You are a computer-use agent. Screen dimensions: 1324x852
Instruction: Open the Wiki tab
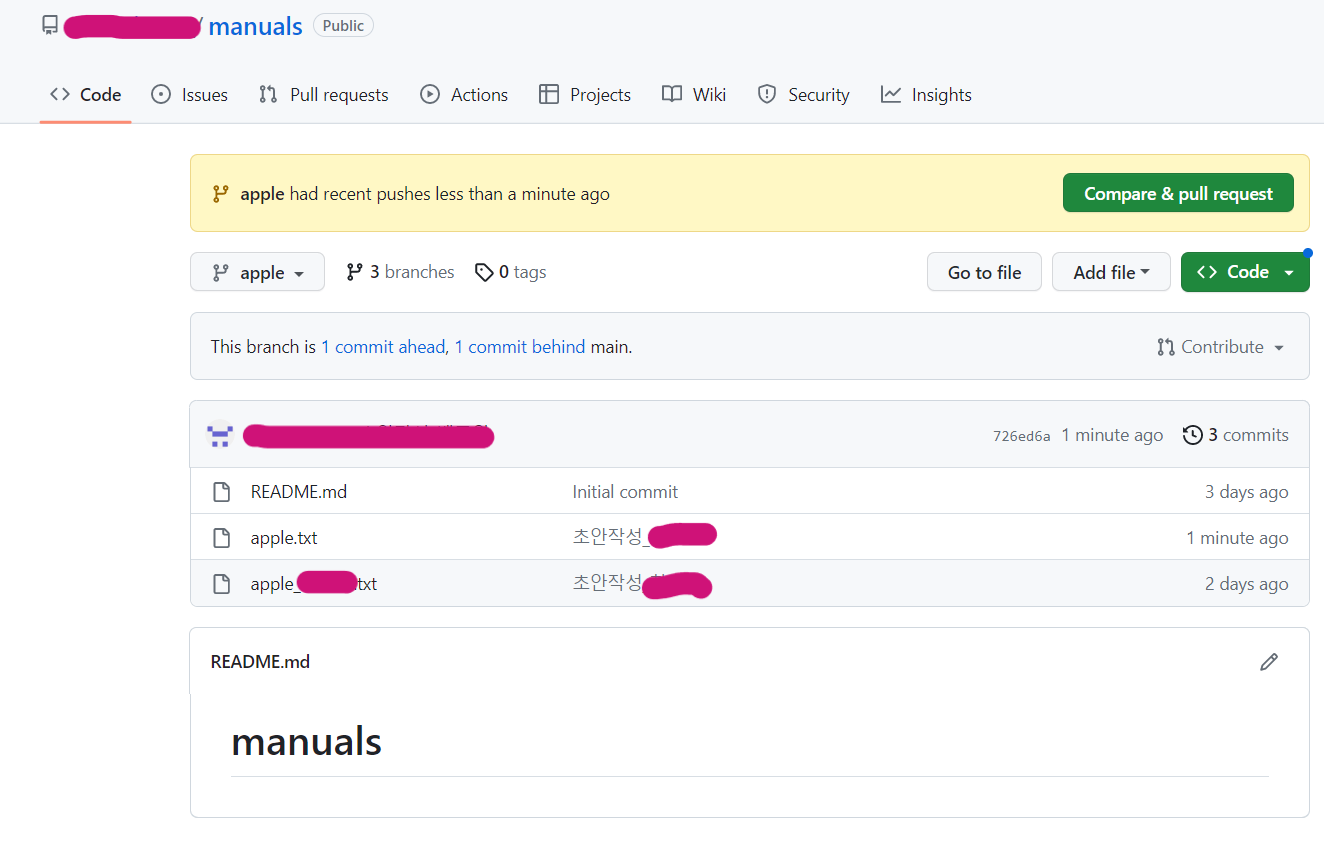tap(694, 95)
